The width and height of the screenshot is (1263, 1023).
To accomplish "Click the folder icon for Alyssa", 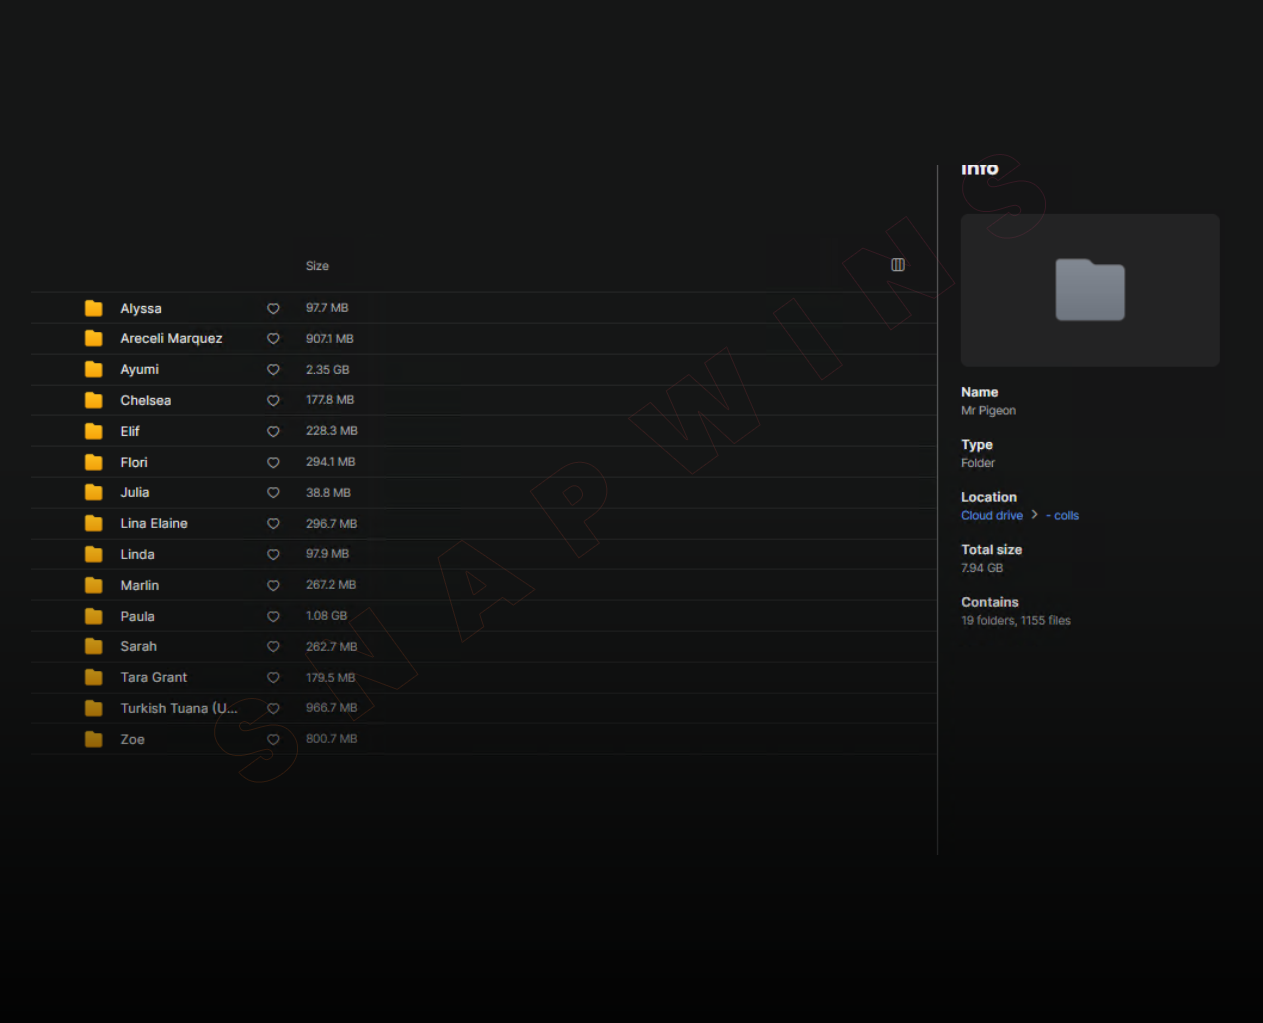I will tap(94, 308).
